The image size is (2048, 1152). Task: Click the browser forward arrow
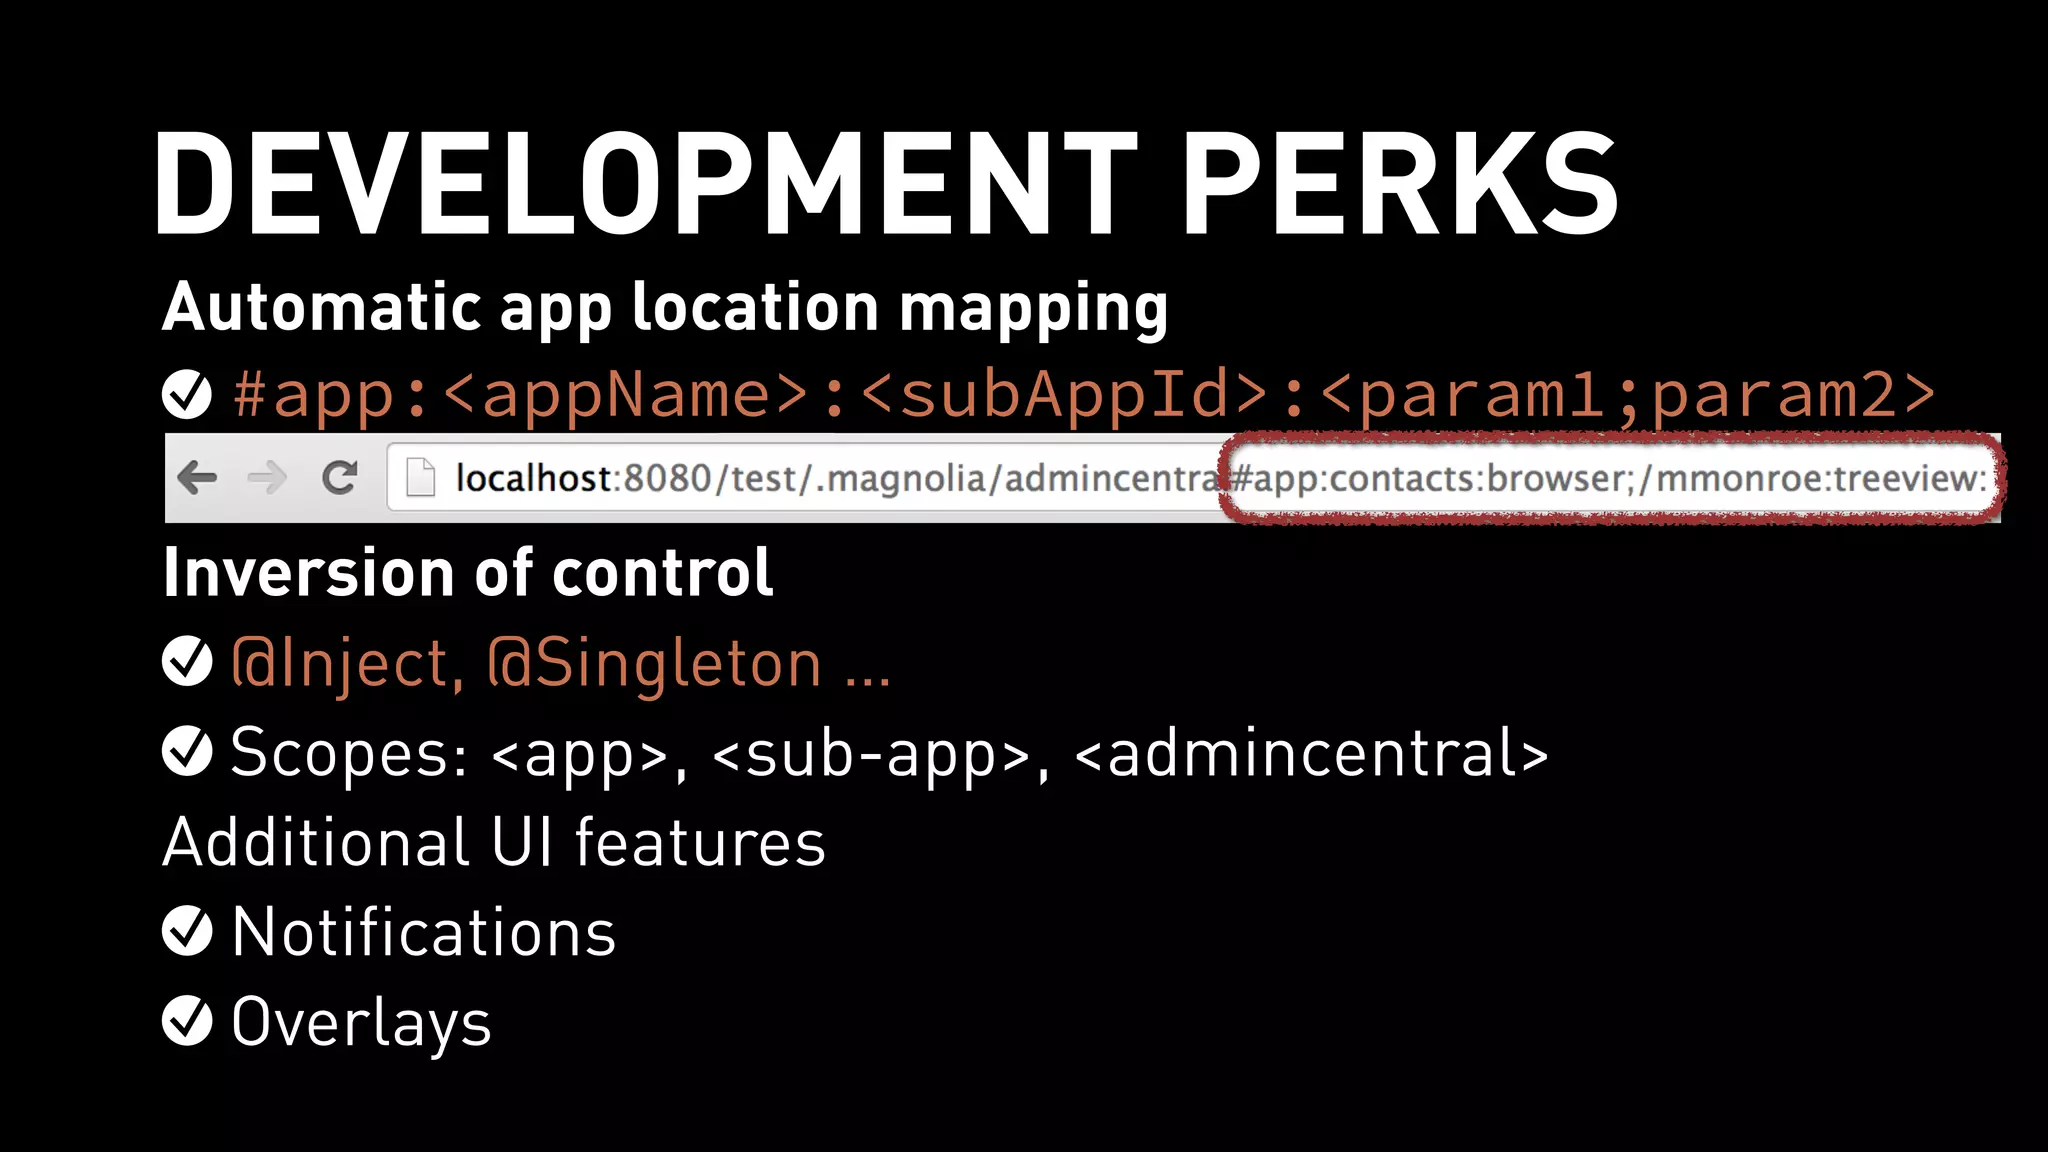pos(267,478)
